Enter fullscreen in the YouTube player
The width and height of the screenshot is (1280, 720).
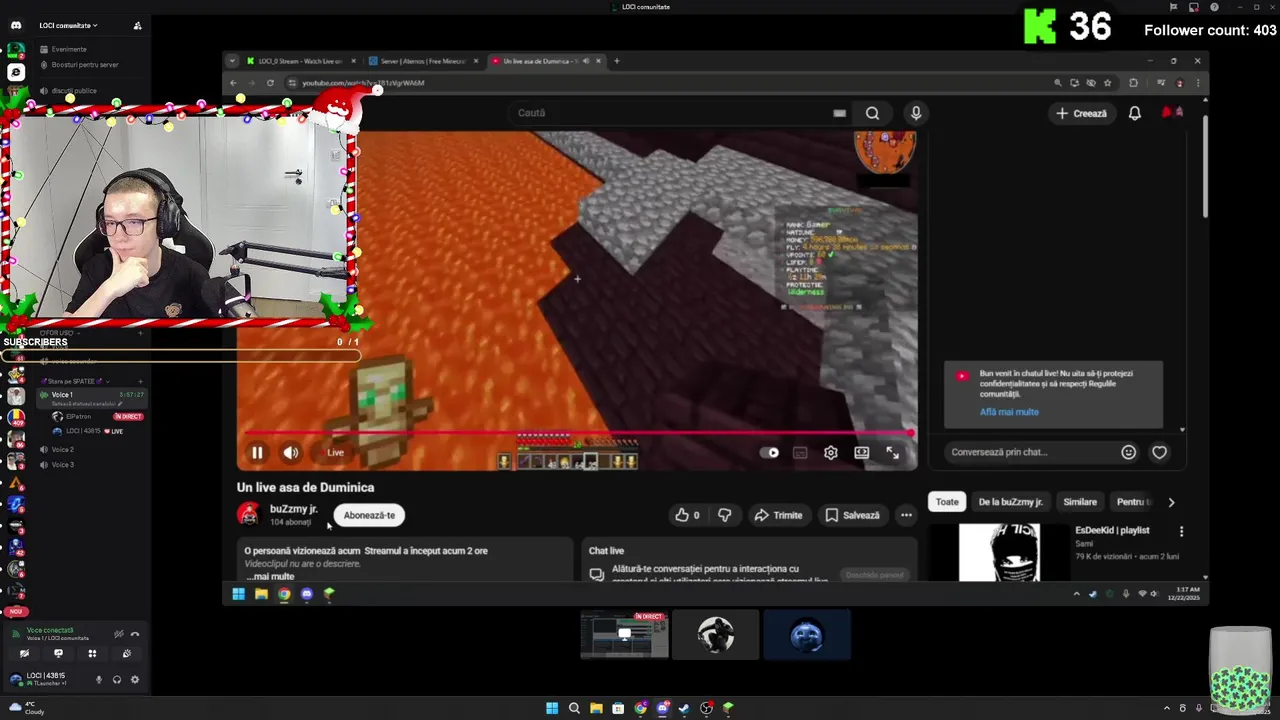click(892, 453)
